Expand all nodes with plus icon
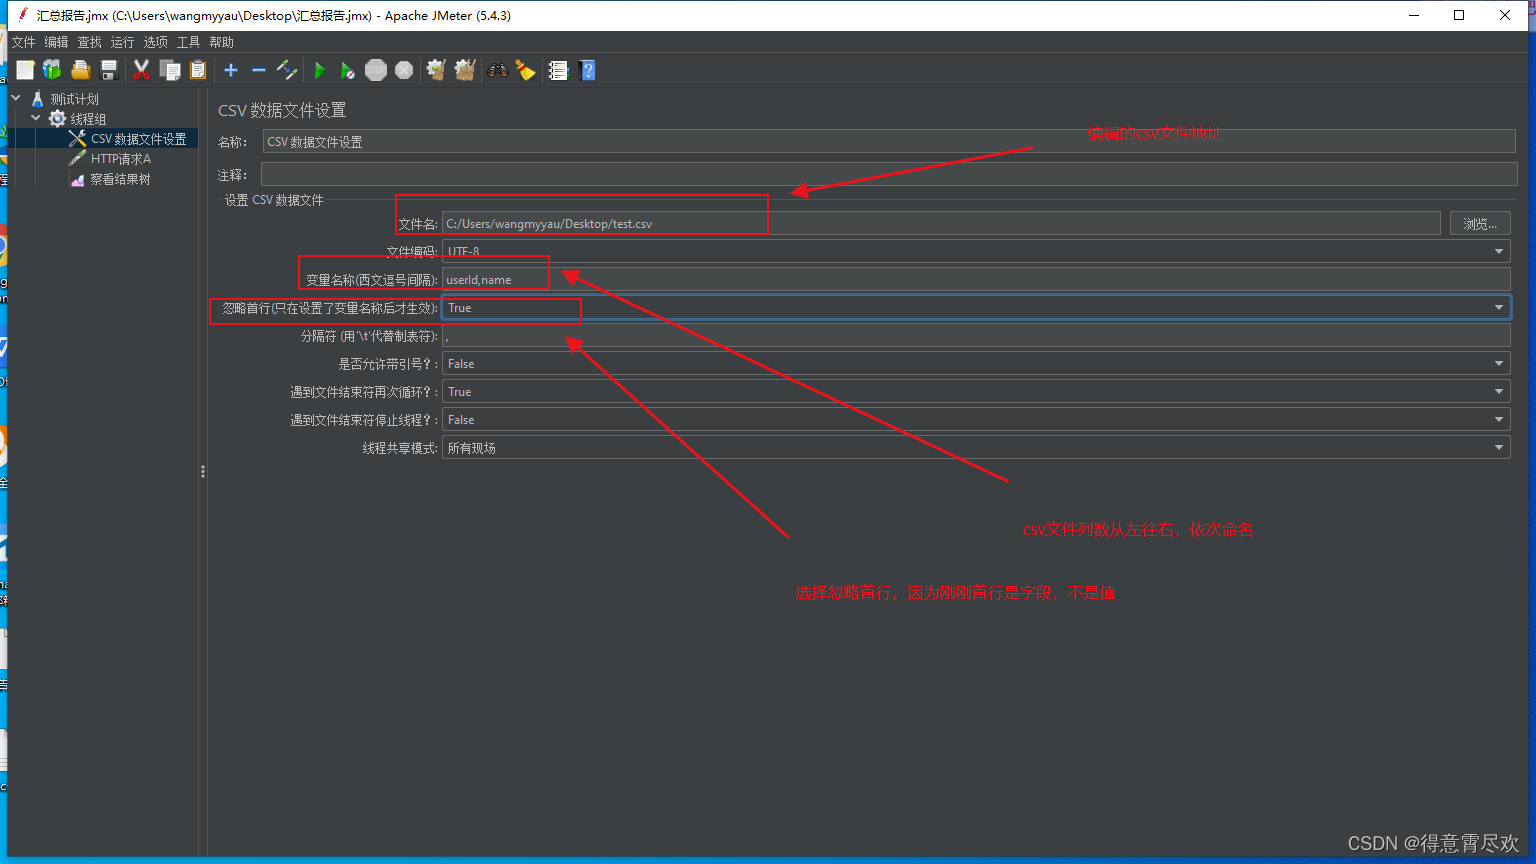 [x=231, y=70]
